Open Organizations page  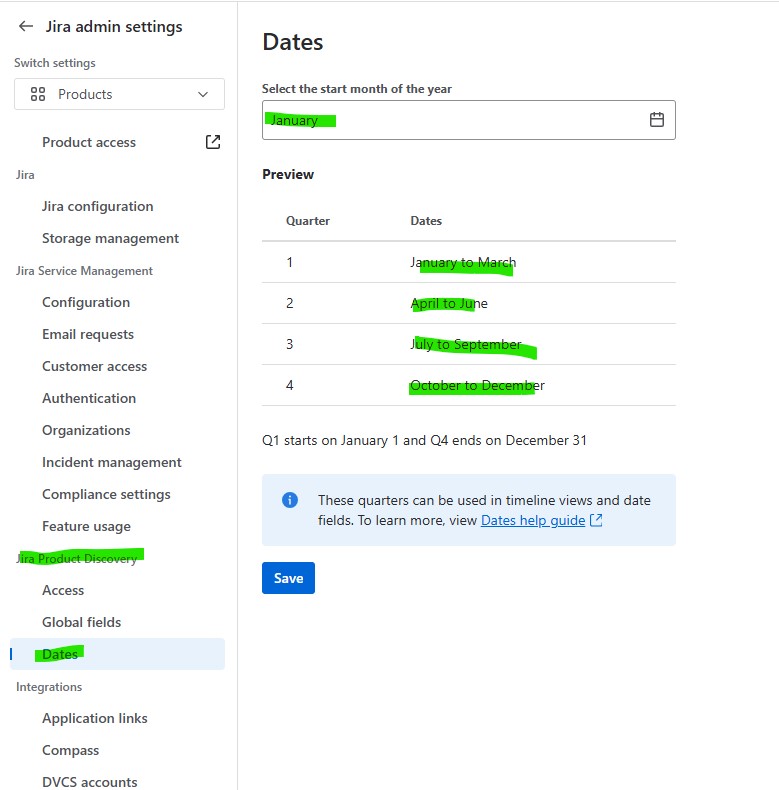coord(86,430)
